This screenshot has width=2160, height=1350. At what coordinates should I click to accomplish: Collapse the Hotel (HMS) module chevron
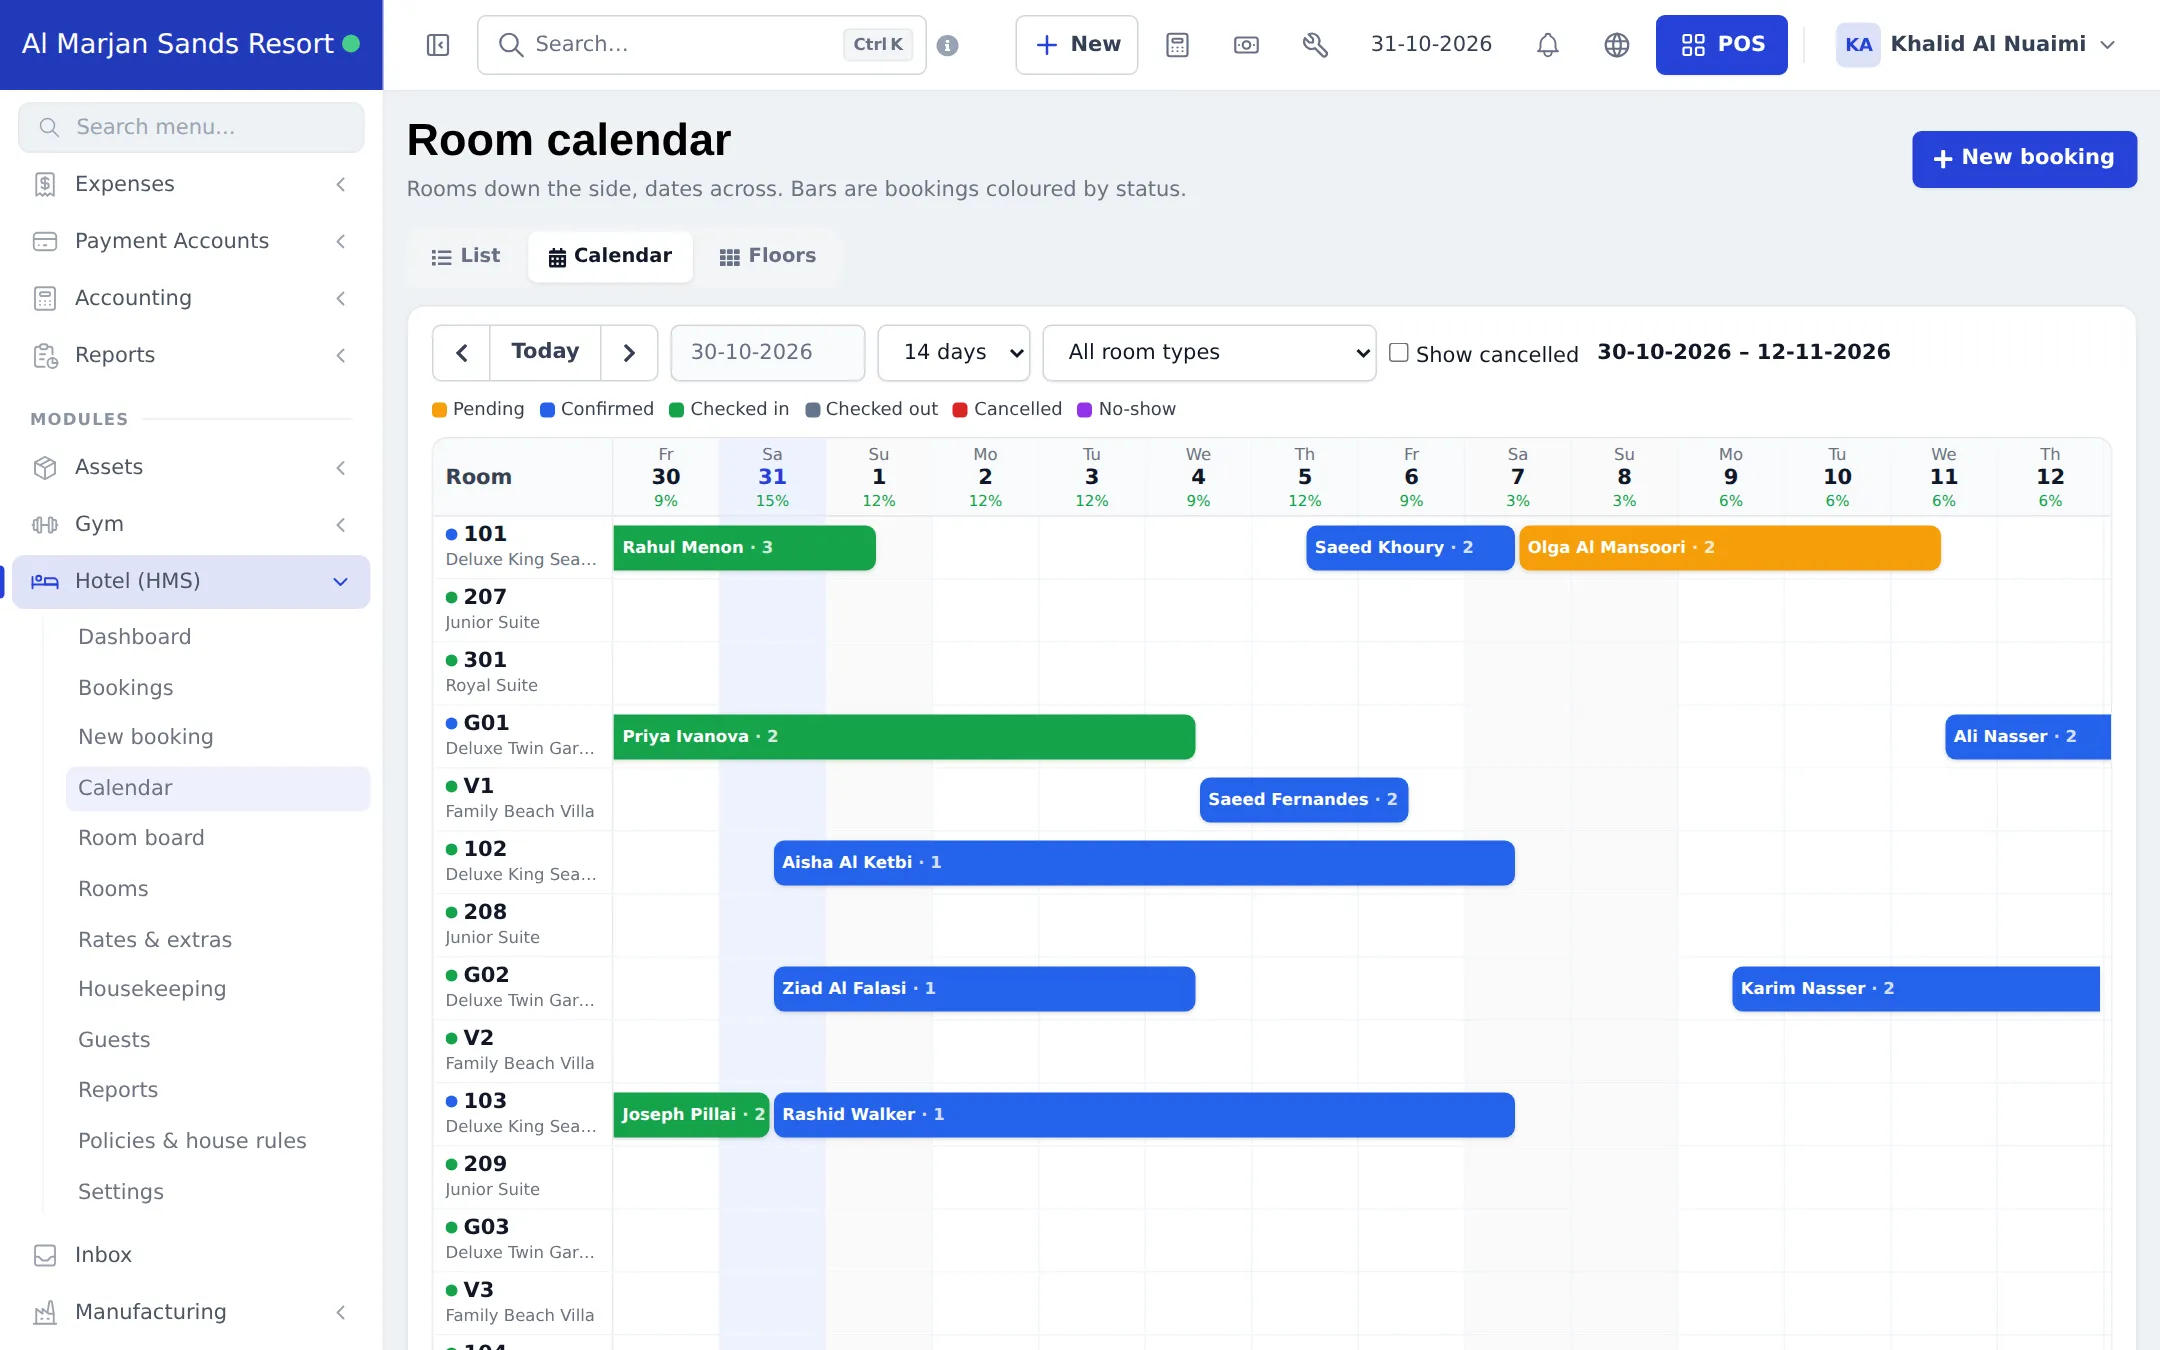[340, 582]
